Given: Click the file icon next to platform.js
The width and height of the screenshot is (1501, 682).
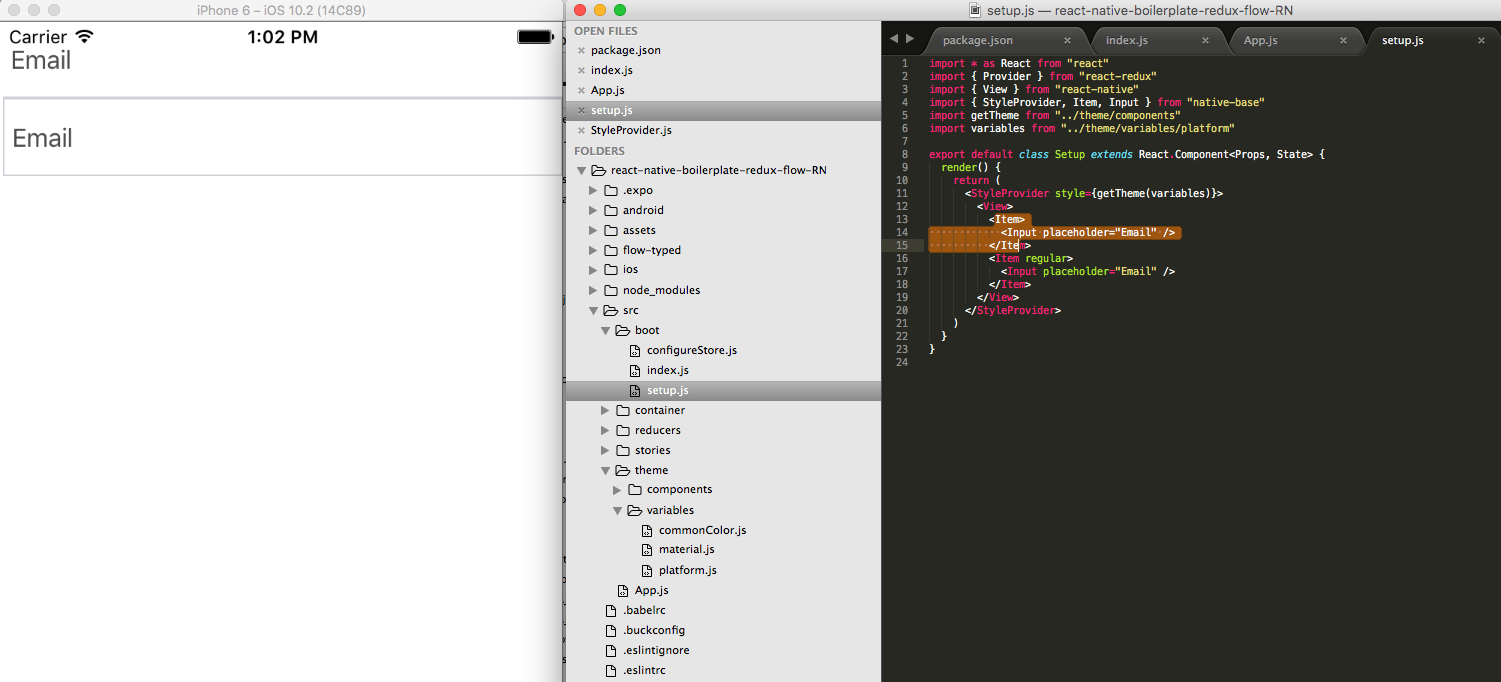Looking at the screenshot, I should (646, 570).
